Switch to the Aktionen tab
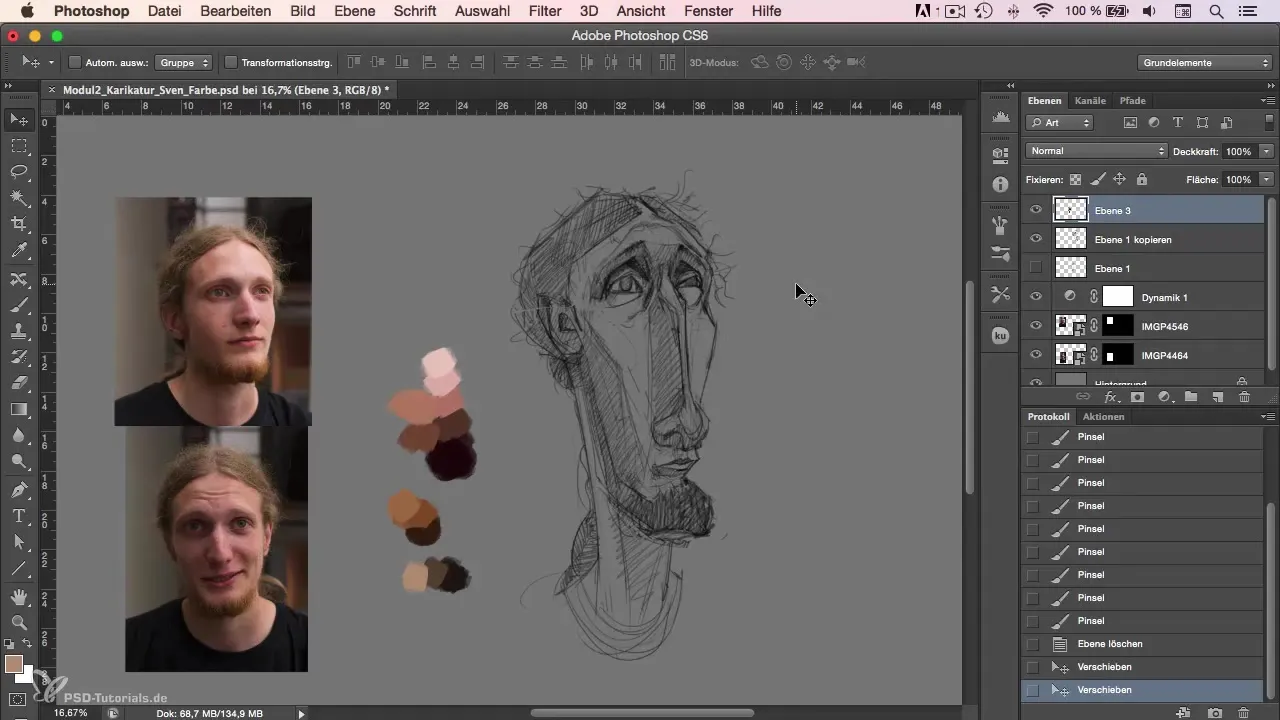Viewport: 1280px width, 720px height. pos(1103,417)
